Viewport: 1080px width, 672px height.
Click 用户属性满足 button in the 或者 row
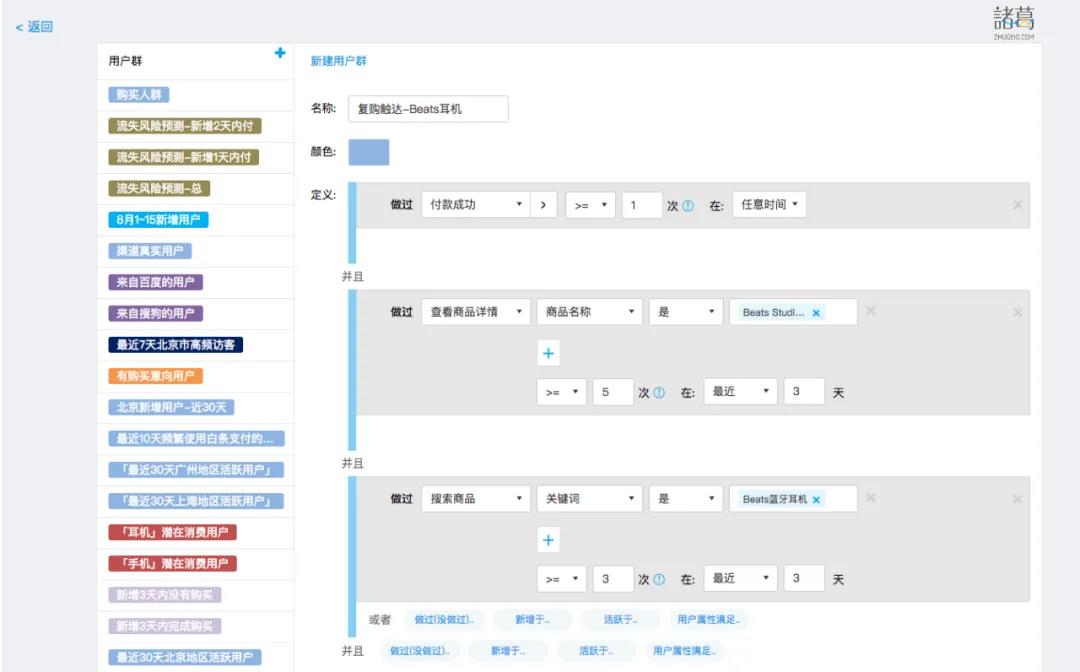708,620
